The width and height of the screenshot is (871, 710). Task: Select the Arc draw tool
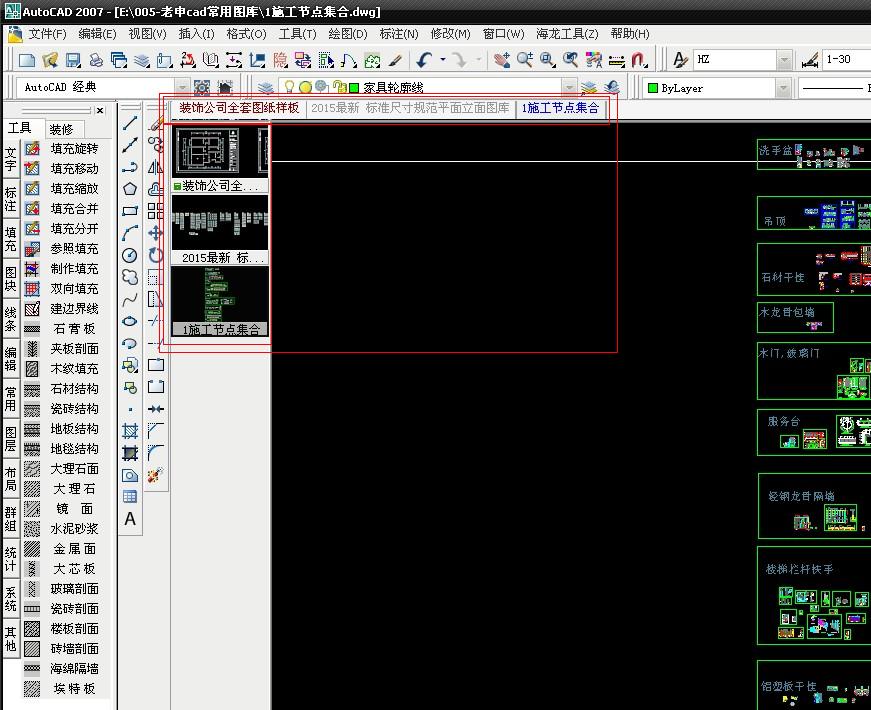click(130, 233)
